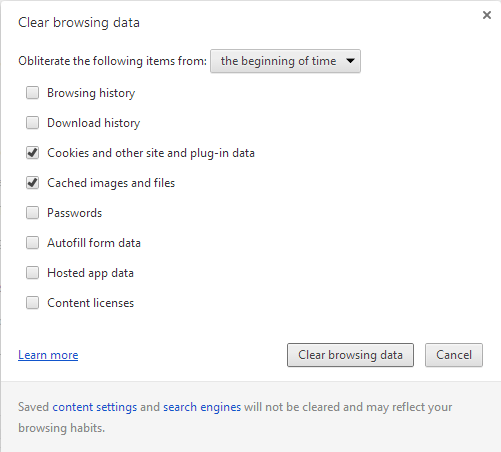Close the Clear browsing data dialog
The image size is (501, 452).
coord(487,15)
